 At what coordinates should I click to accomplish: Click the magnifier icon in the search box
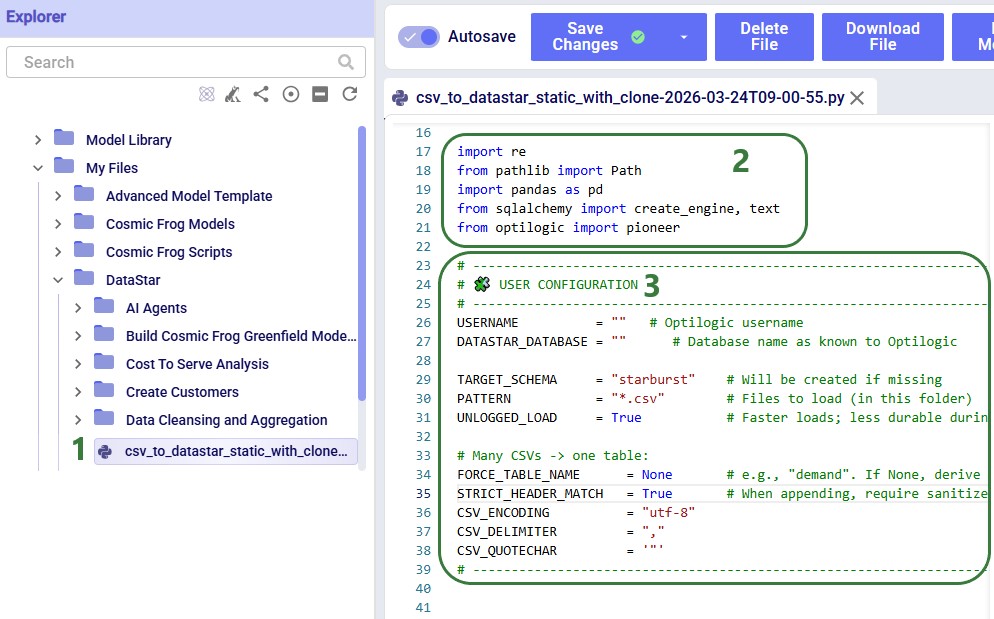(345, 62)
